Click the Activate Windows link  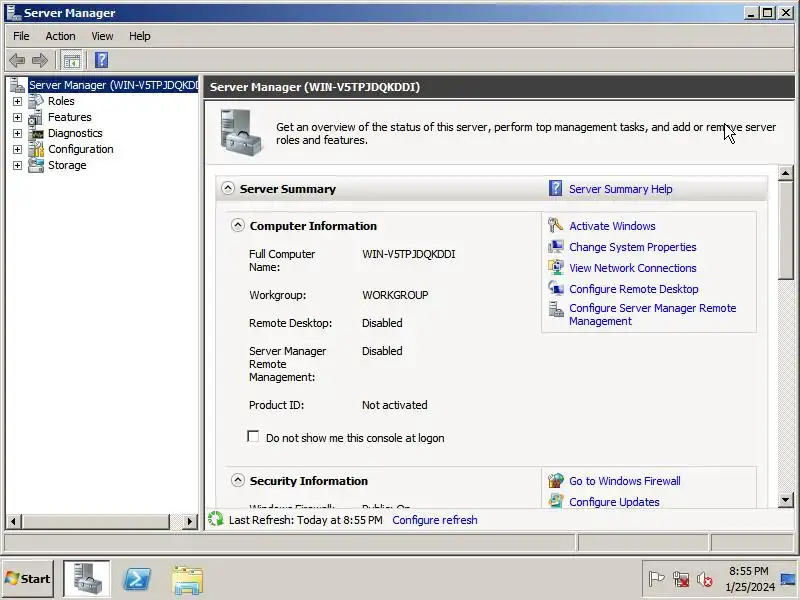click(612, 226)
